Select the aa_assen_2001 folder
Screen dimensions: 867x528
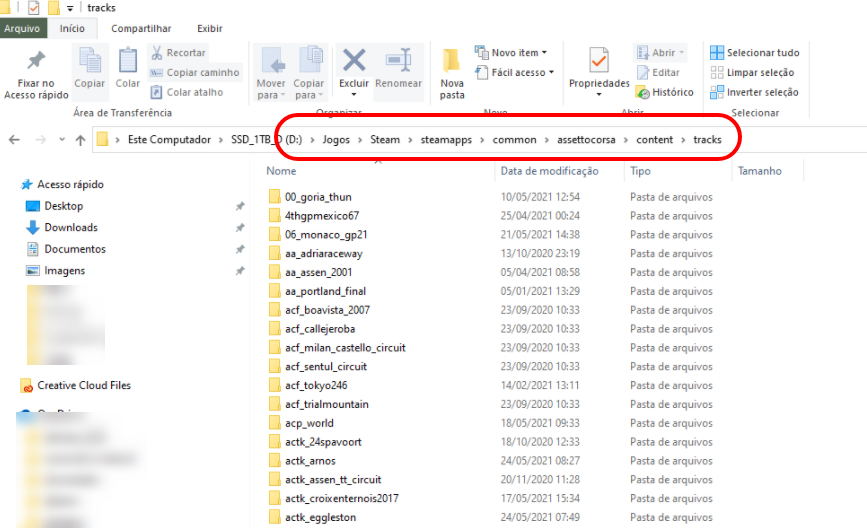coord(318,272)
